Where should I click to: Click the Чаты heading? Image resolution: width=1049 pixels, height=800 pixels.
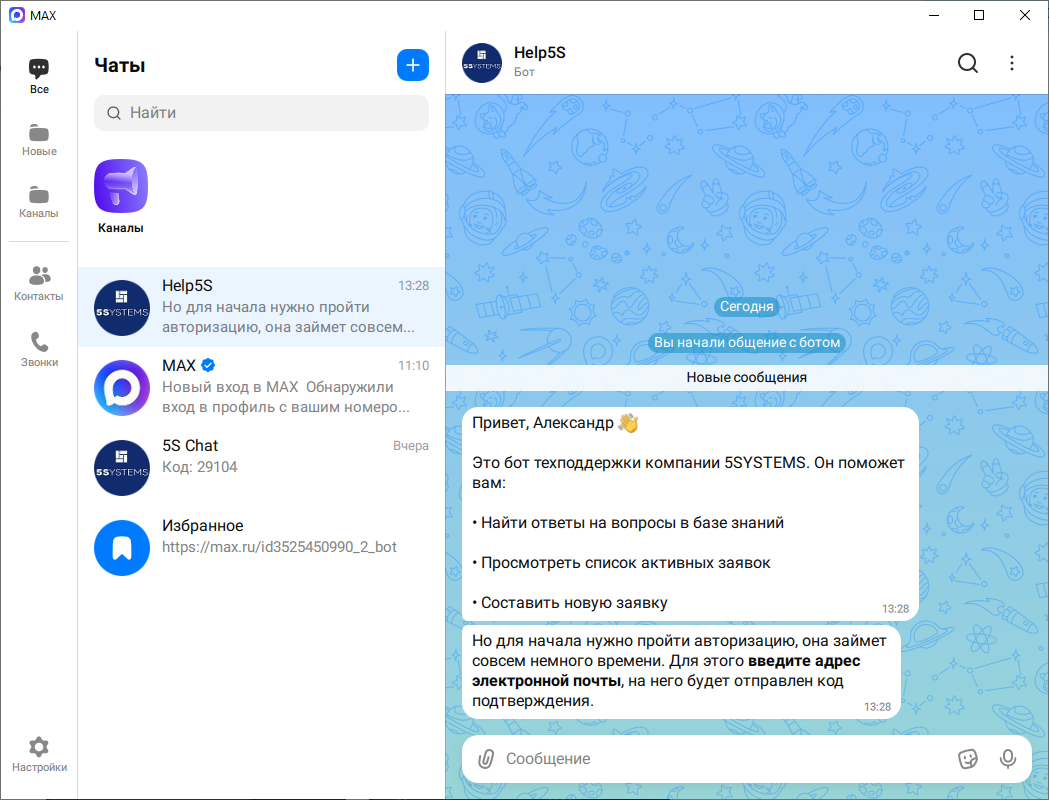click(120, 66)
